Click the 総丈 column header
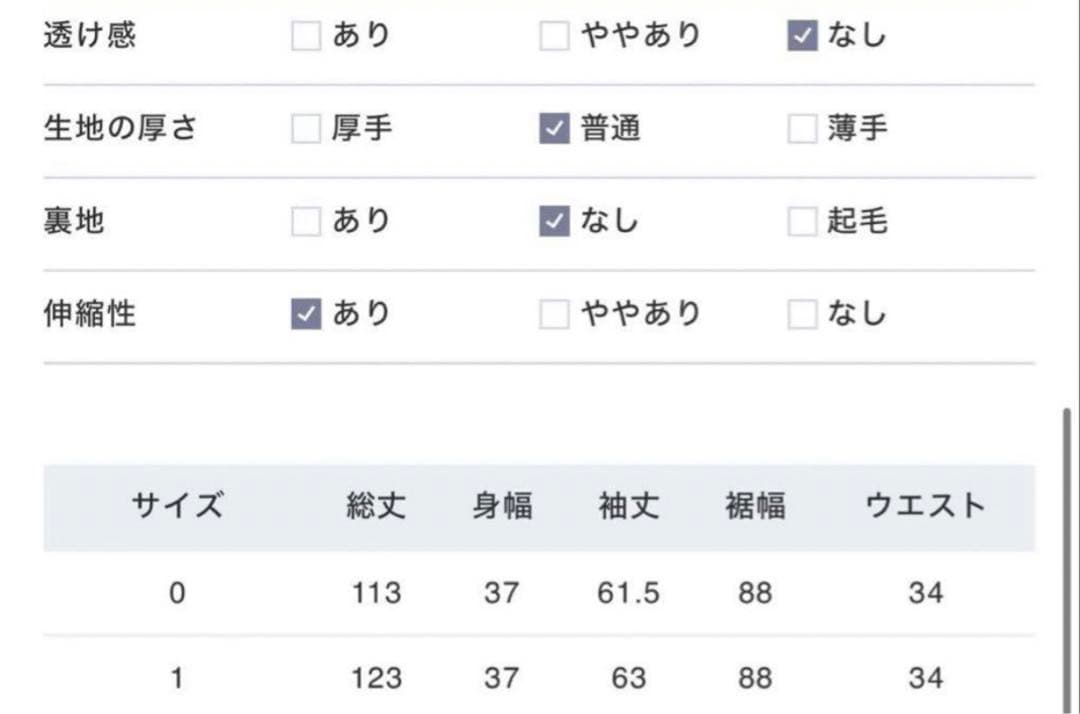This screenshot has width=1080, height=714. tap(376, 506)
